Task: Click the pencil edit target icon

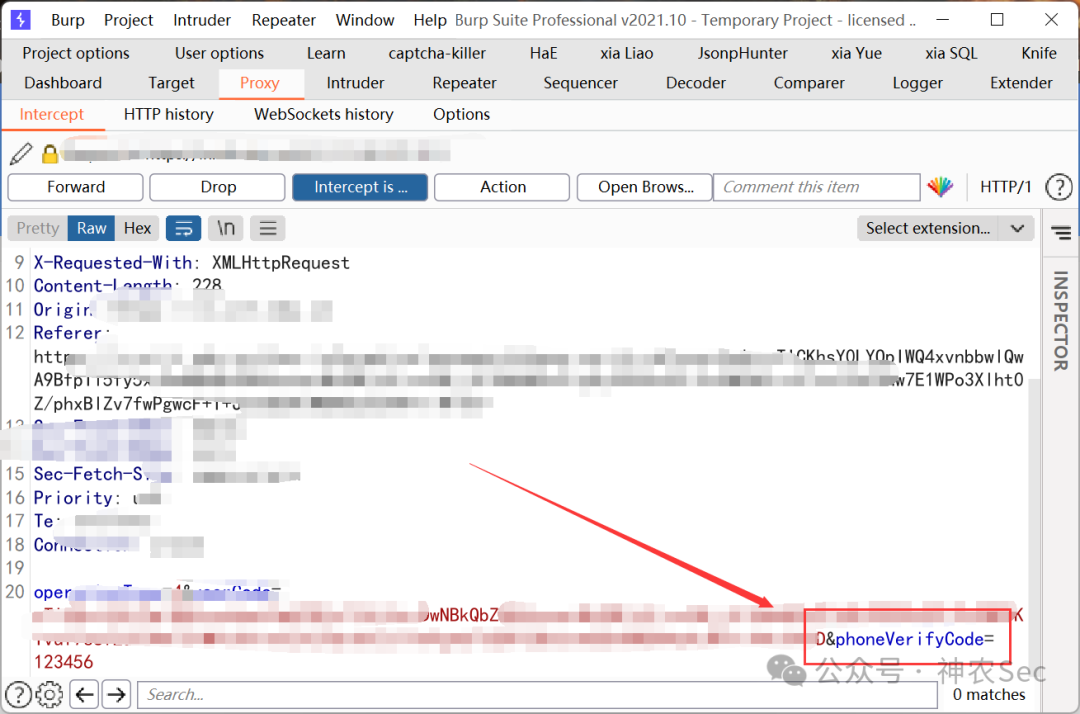Action: point(21,153)
